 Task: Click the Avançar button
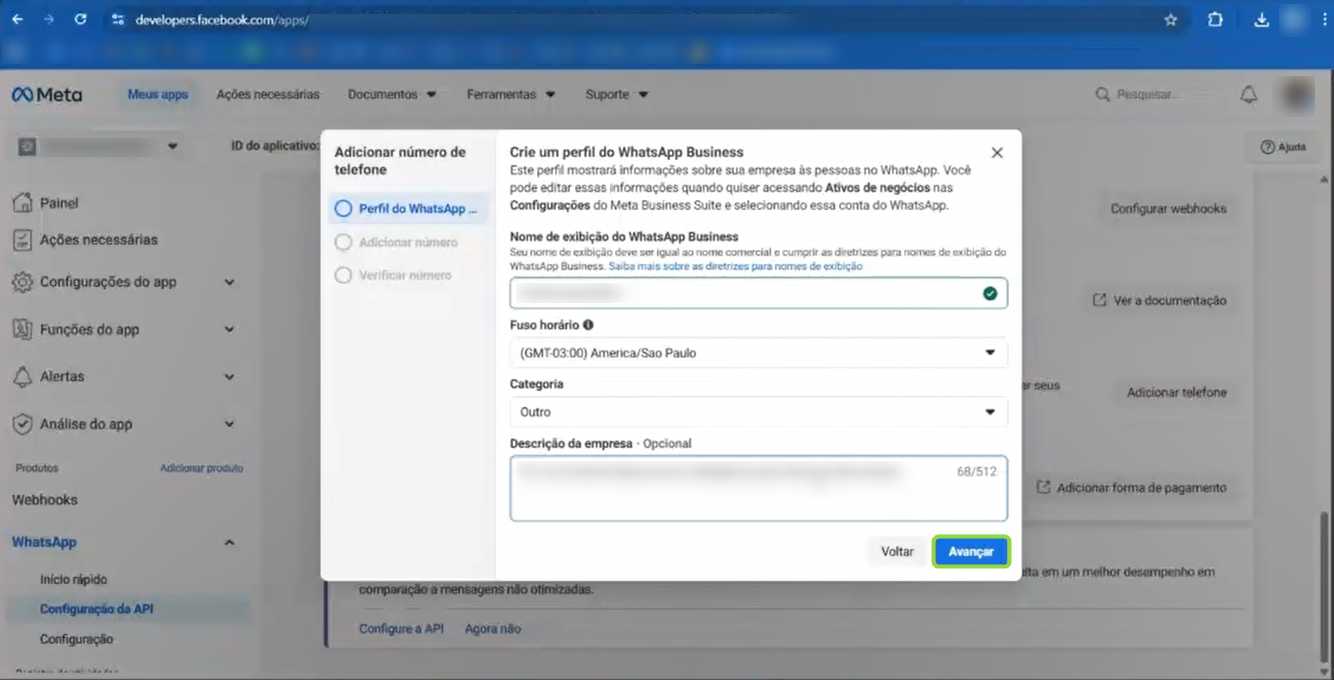coord(970,552)
